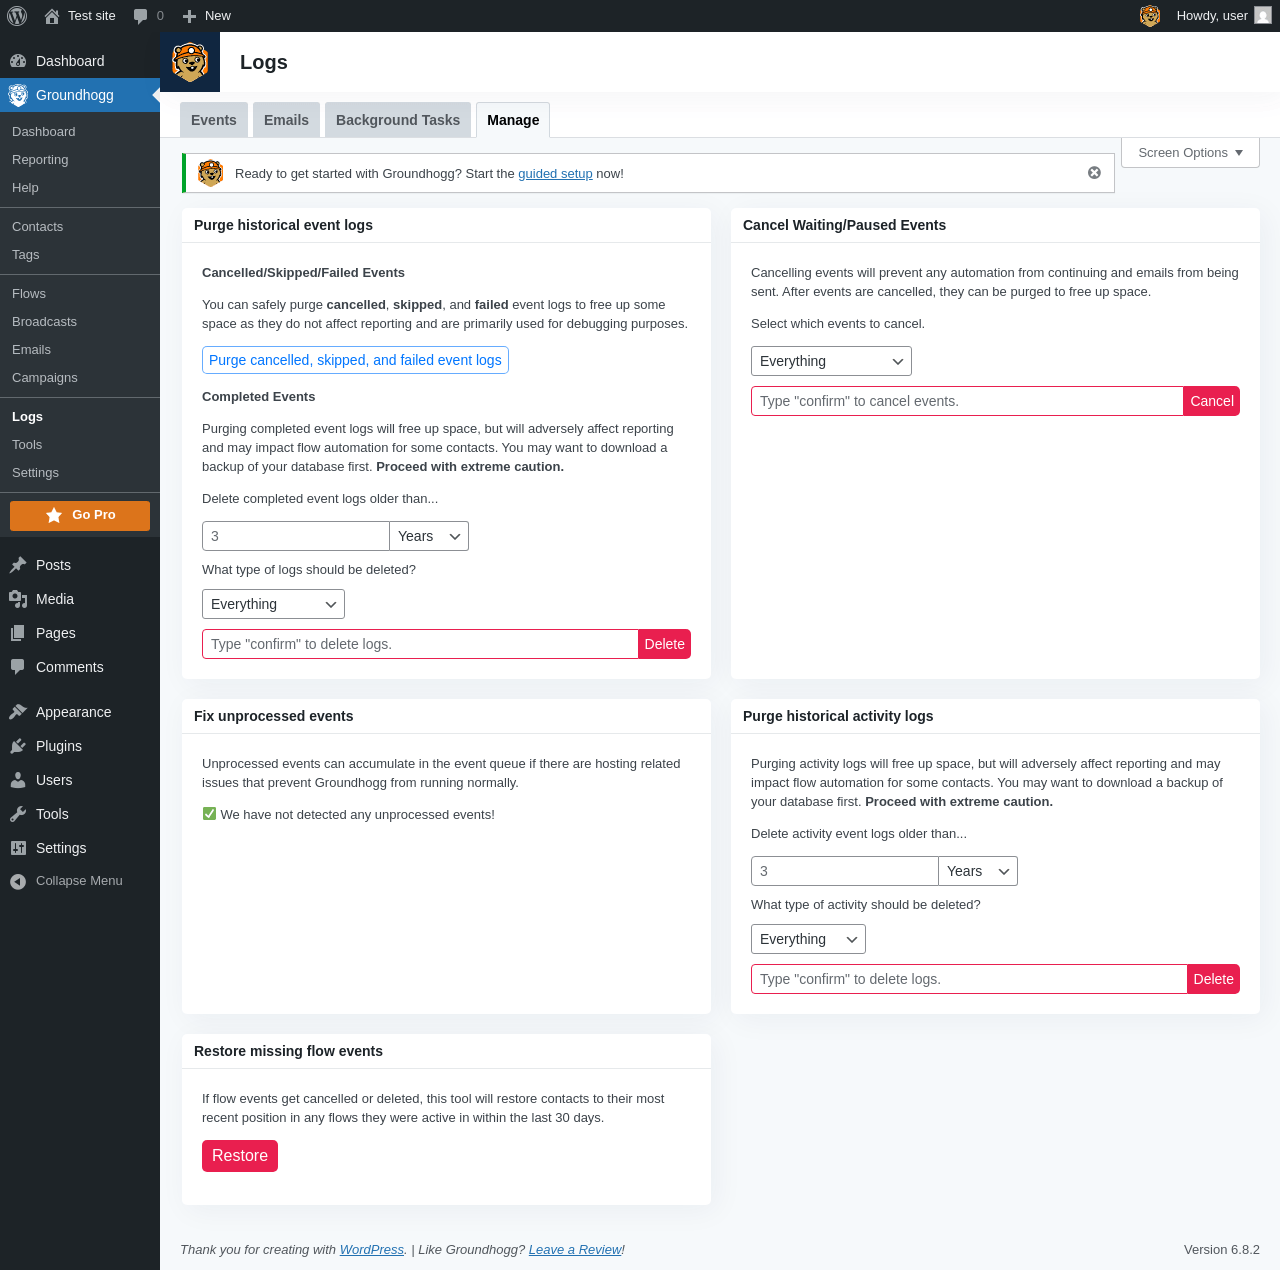Screen dimensions: 1280x1270
Task: Click the Go Pro button
Action: pos(80,516)
